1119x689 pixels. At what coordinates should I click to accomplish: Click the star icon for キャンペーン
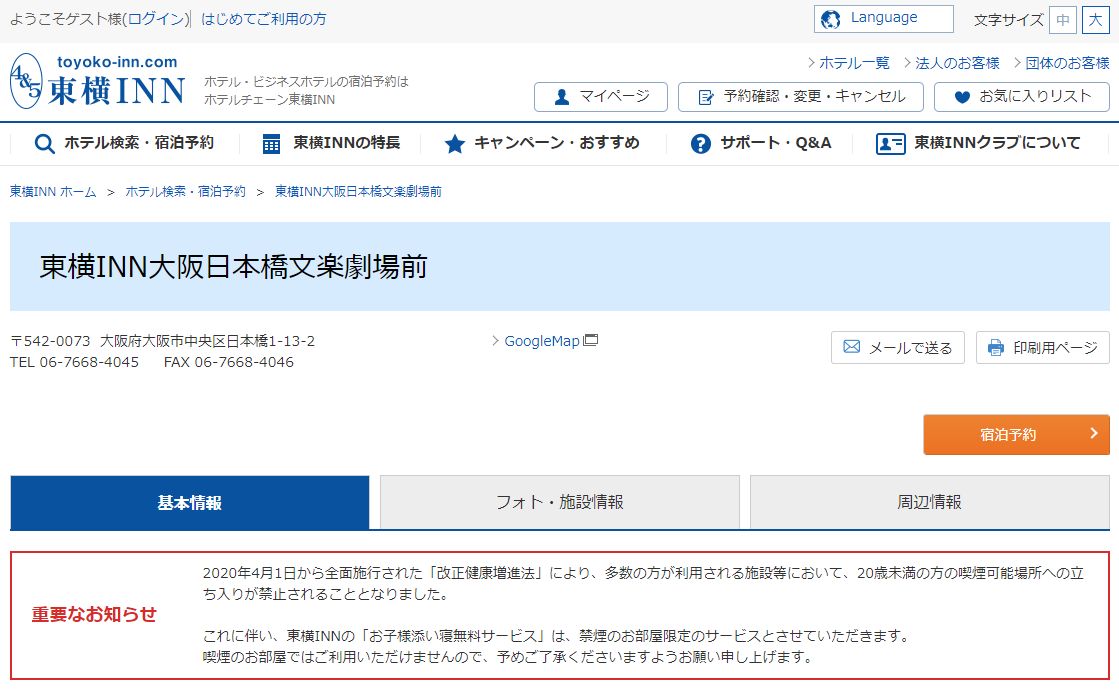(x=455, y=144)
